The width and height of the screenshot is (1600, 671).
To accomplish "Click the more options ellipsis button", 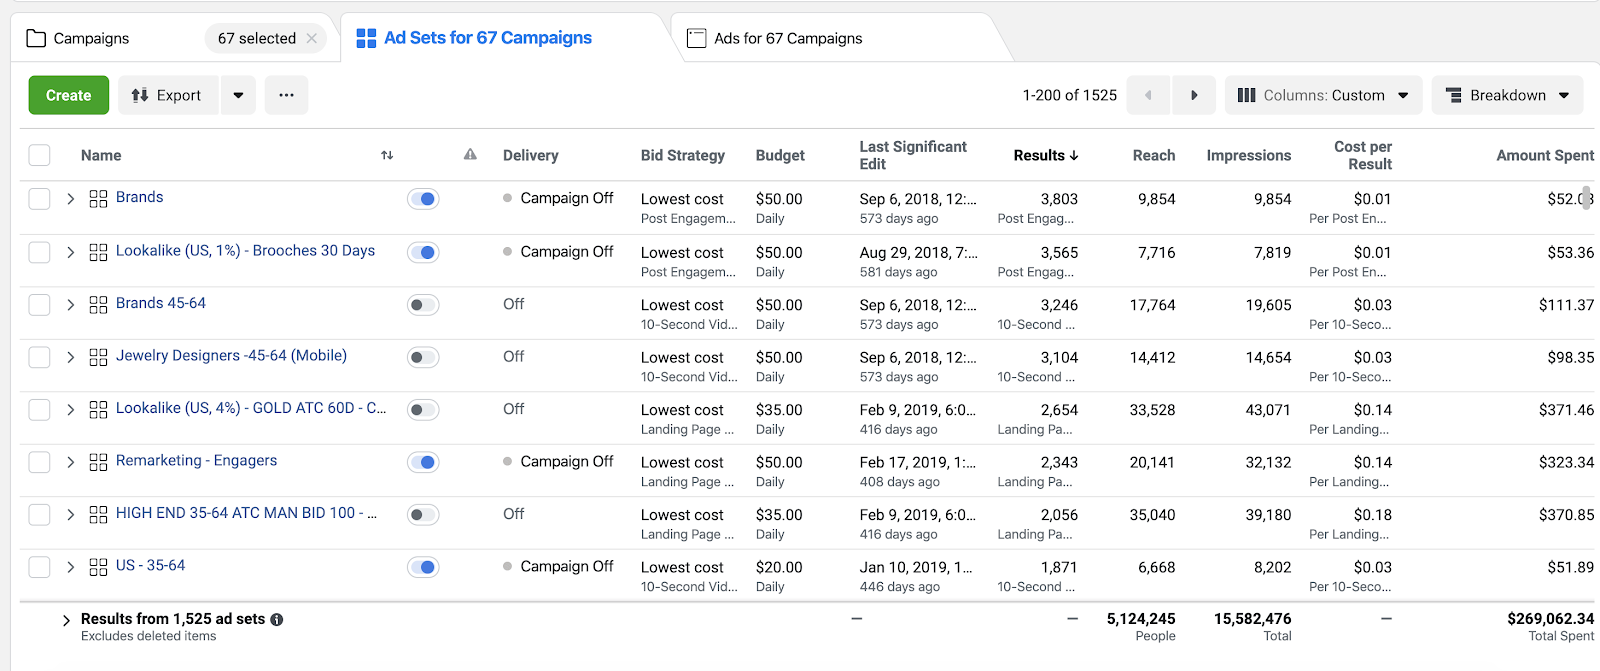I will tap(286, 95).
